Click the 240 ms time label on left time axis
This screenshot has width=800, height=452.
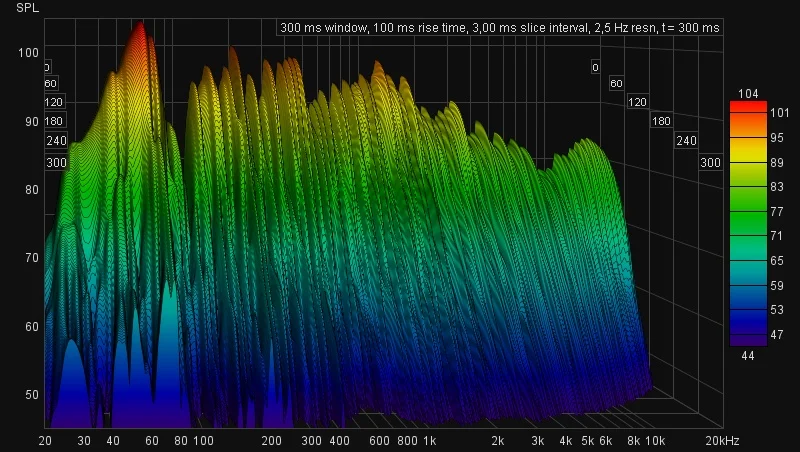(56, 140)
